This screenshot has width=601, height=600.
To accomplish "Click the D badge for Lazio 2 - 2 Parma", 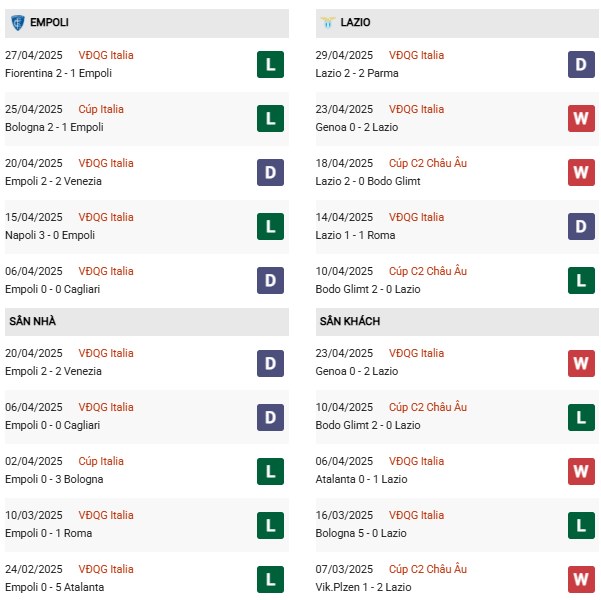I will click(582, 65).
